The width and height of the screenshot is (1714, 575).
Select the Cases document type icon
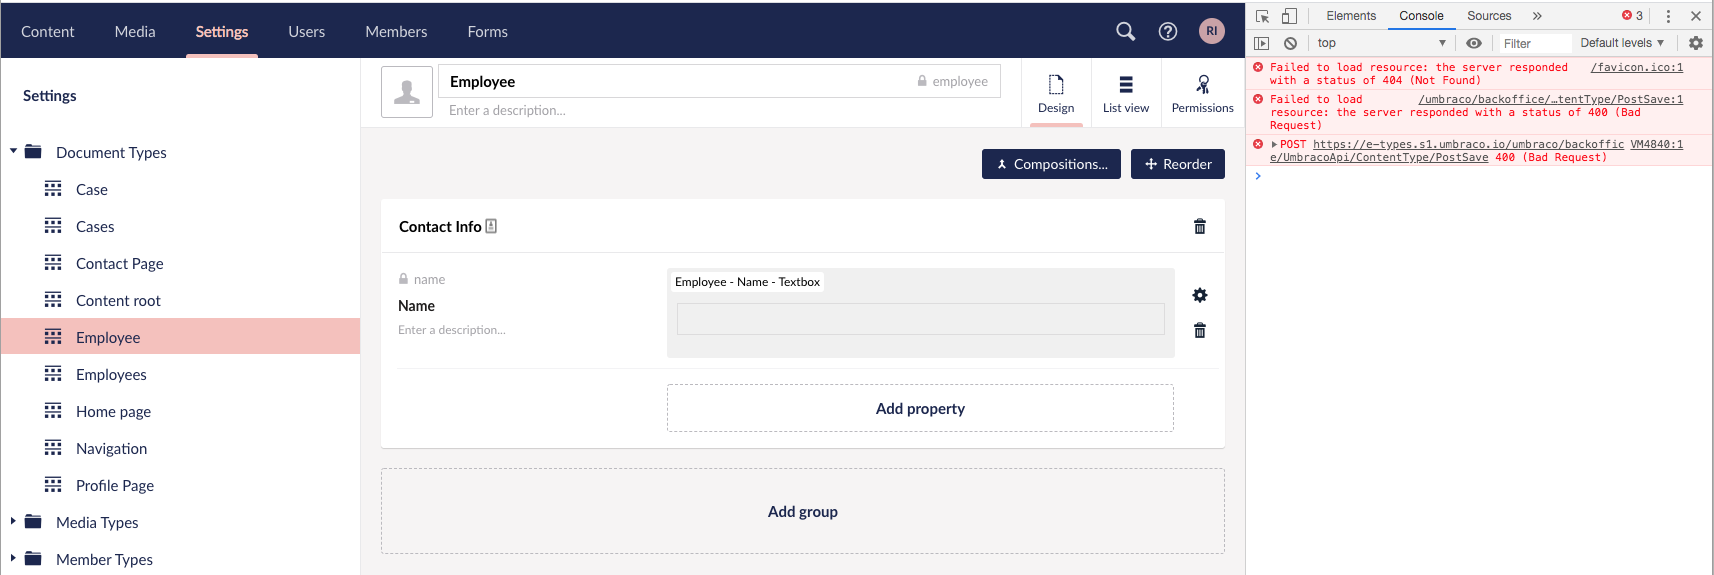point(53,226)
